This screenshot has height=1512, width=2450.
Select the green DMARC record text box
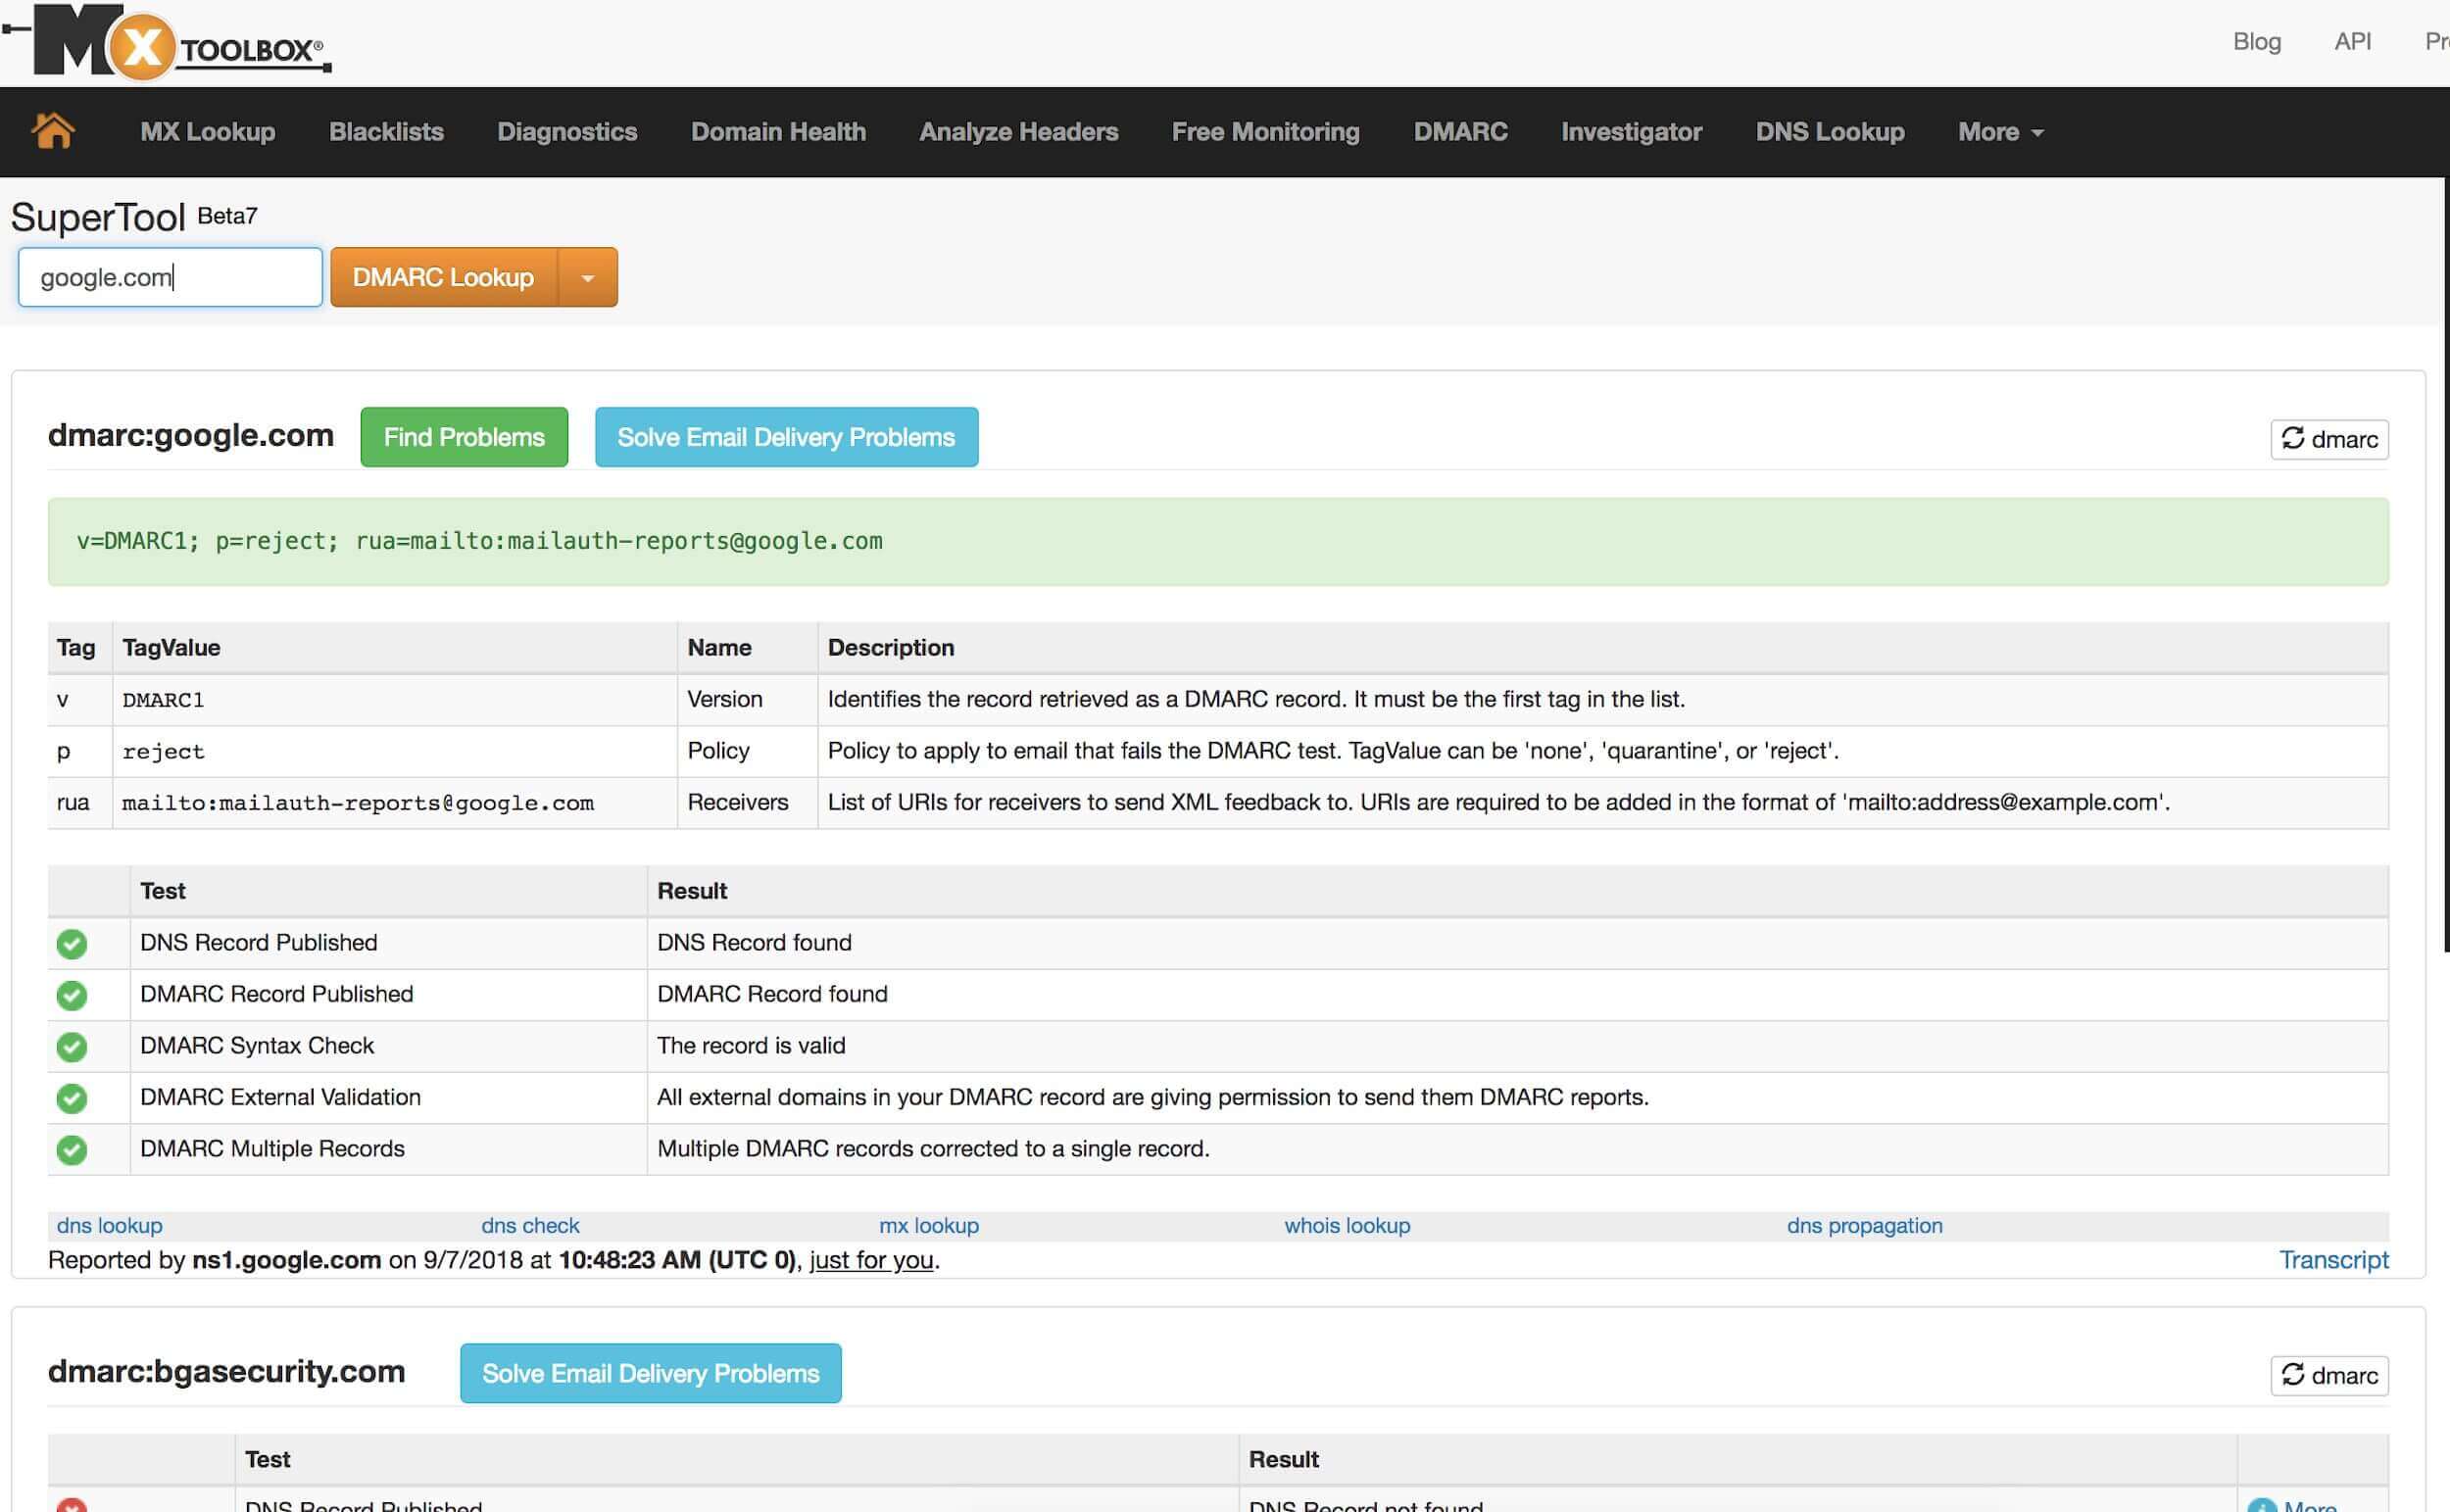pyautogui.click(x=1218, y=541)
